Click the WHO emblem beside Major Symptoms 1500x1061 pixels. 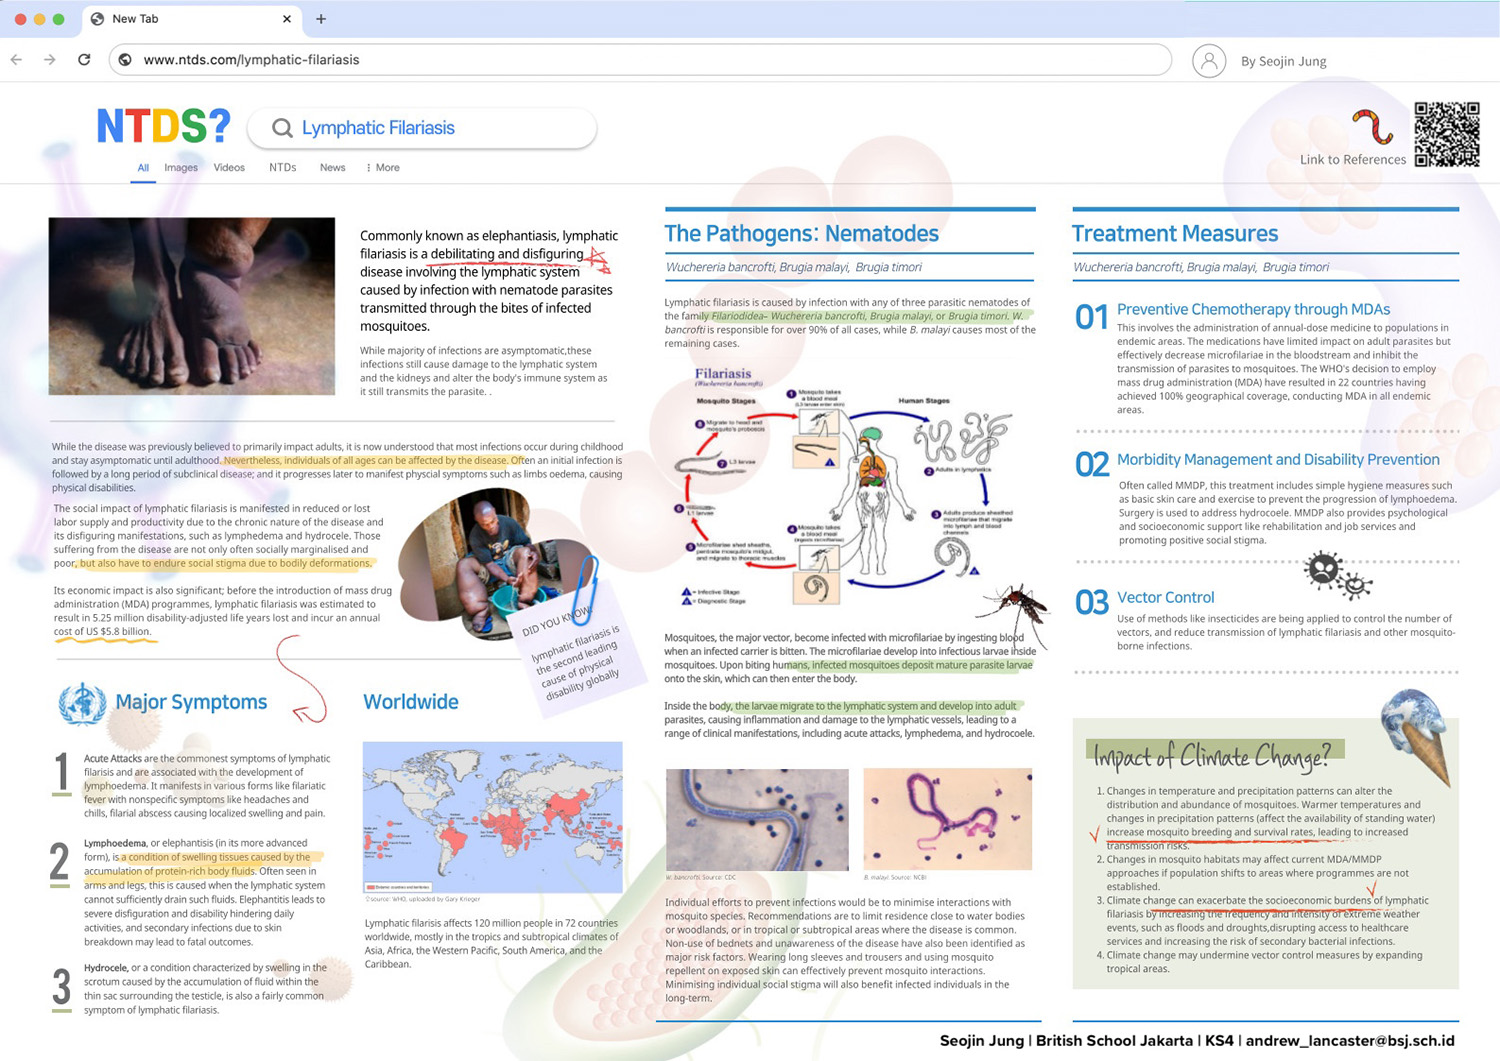(x=82, y=703)
